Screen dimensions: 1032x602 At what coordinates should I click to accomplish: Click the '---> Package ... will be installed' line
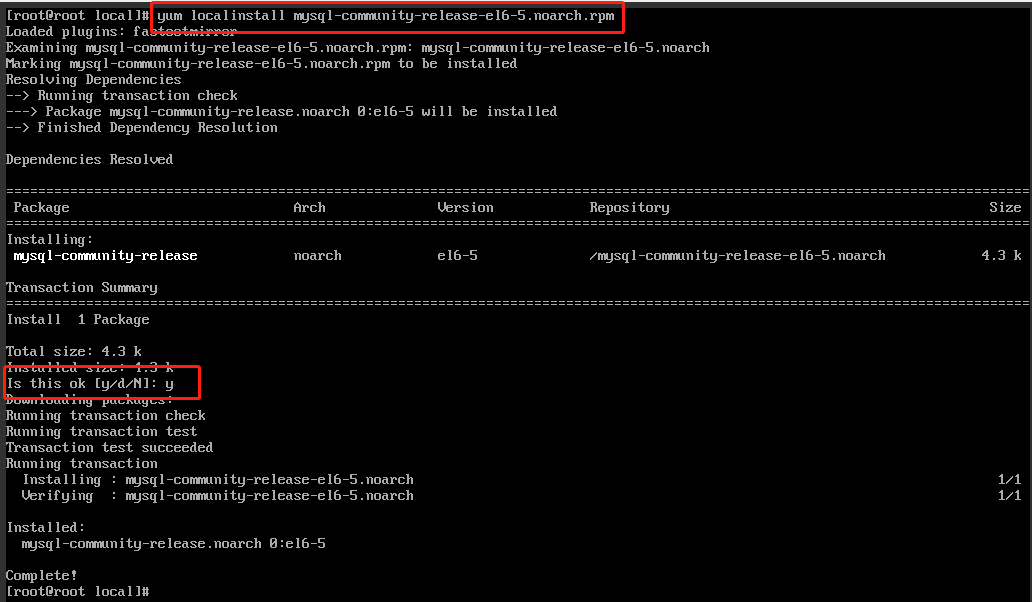pyautogui.click(x=281, y=112)
